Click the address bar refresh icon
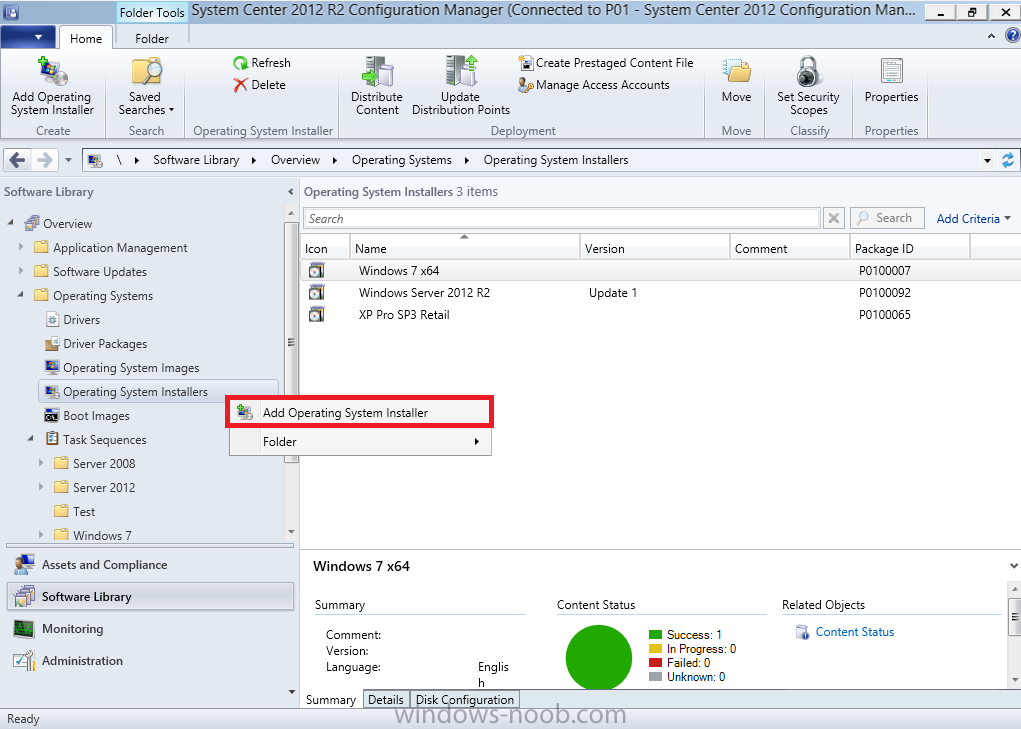 click(1008, 160)
